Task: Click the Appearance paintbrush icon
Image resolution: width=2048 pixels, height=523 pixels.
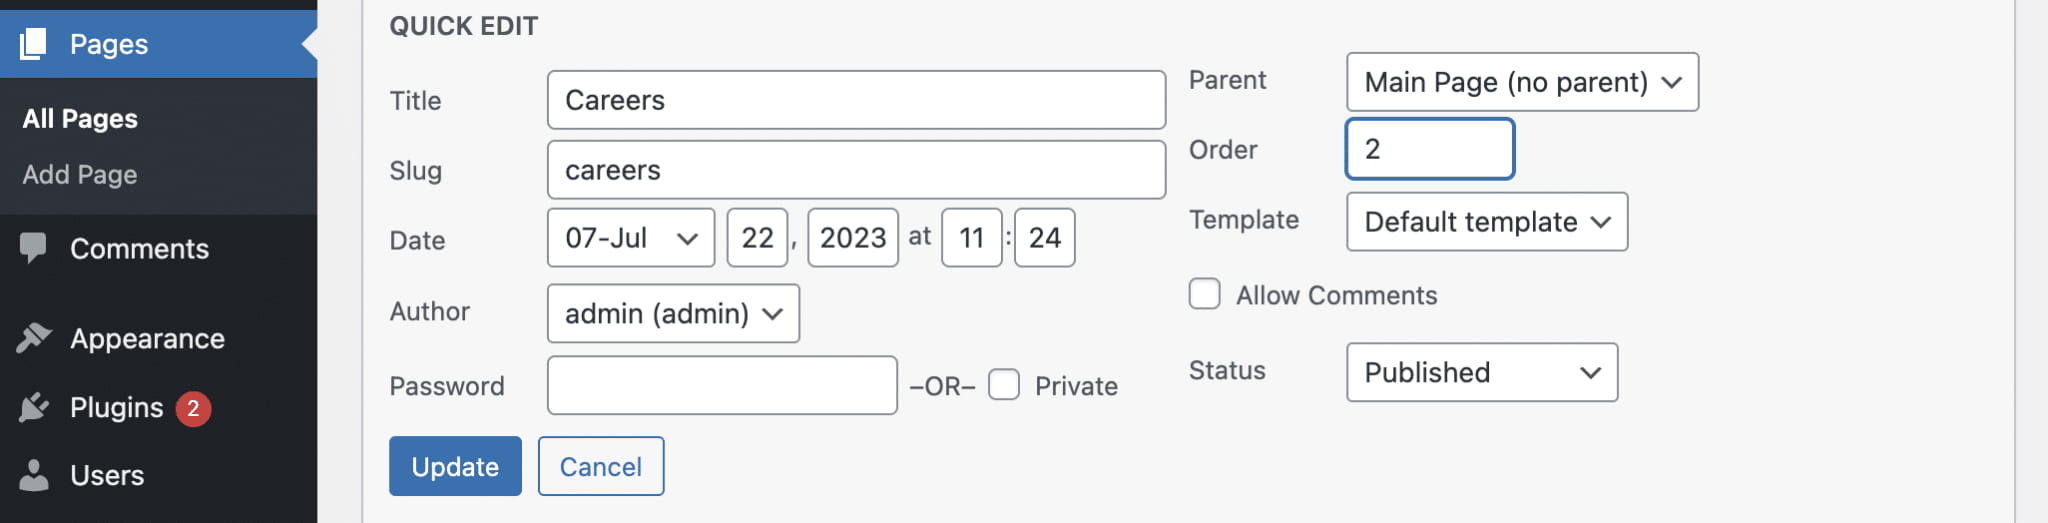Action: [x=33, y=338]
